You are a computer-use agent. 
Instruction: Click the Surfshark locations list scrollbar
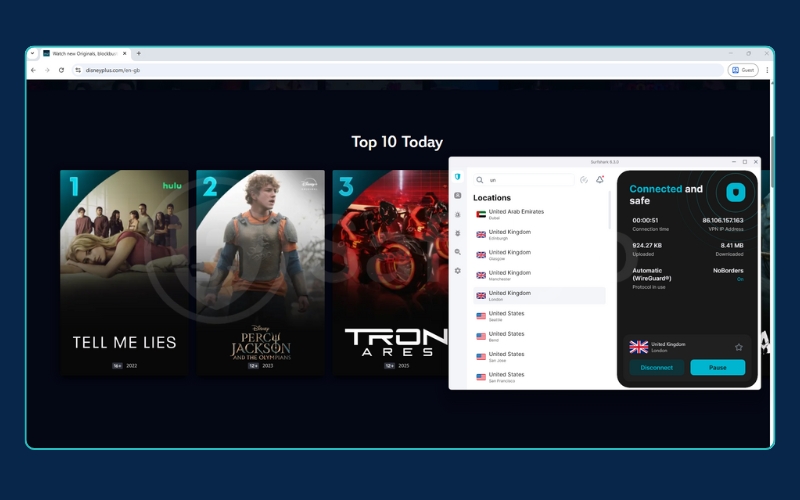click(610, 210)
